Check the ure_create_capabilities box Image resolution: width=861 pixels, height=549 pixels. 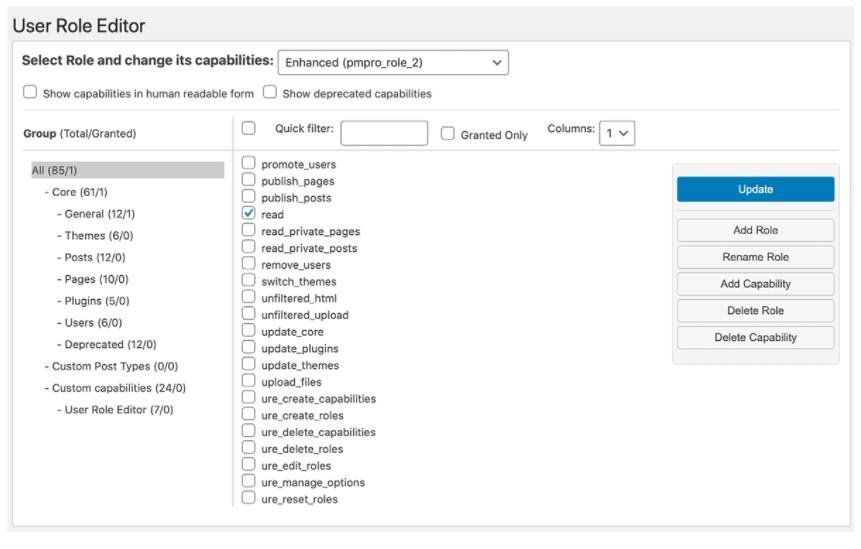click(249, 397)
